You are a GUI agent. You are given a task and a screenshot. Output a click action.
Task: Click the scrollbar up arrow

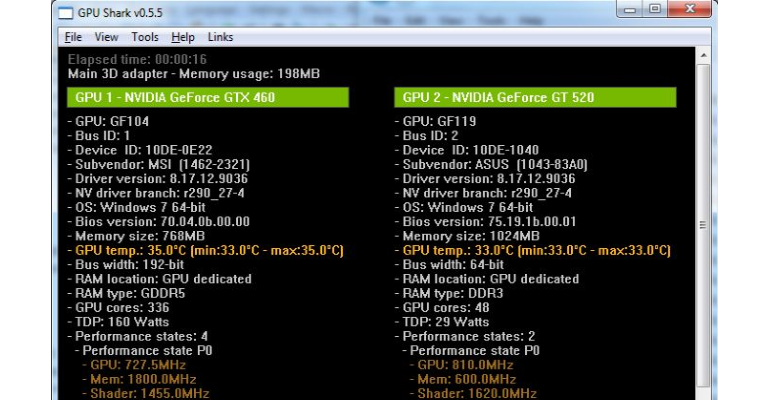(x=703, y=55)
